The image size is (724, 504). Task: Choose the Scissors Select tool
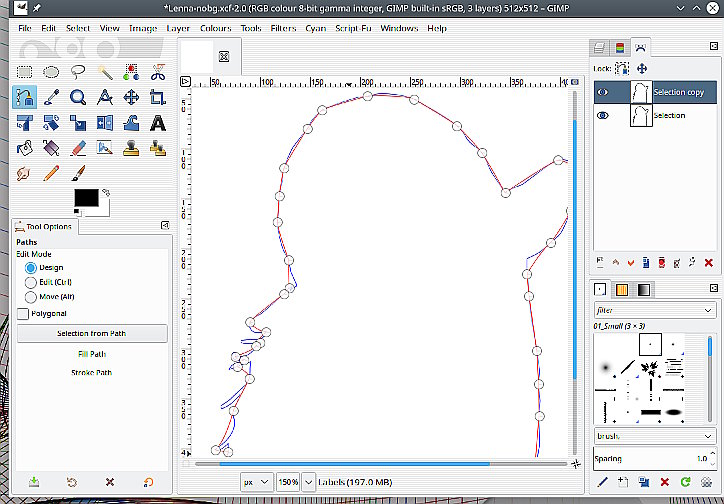pyautogui.click(x=158, y=72)
